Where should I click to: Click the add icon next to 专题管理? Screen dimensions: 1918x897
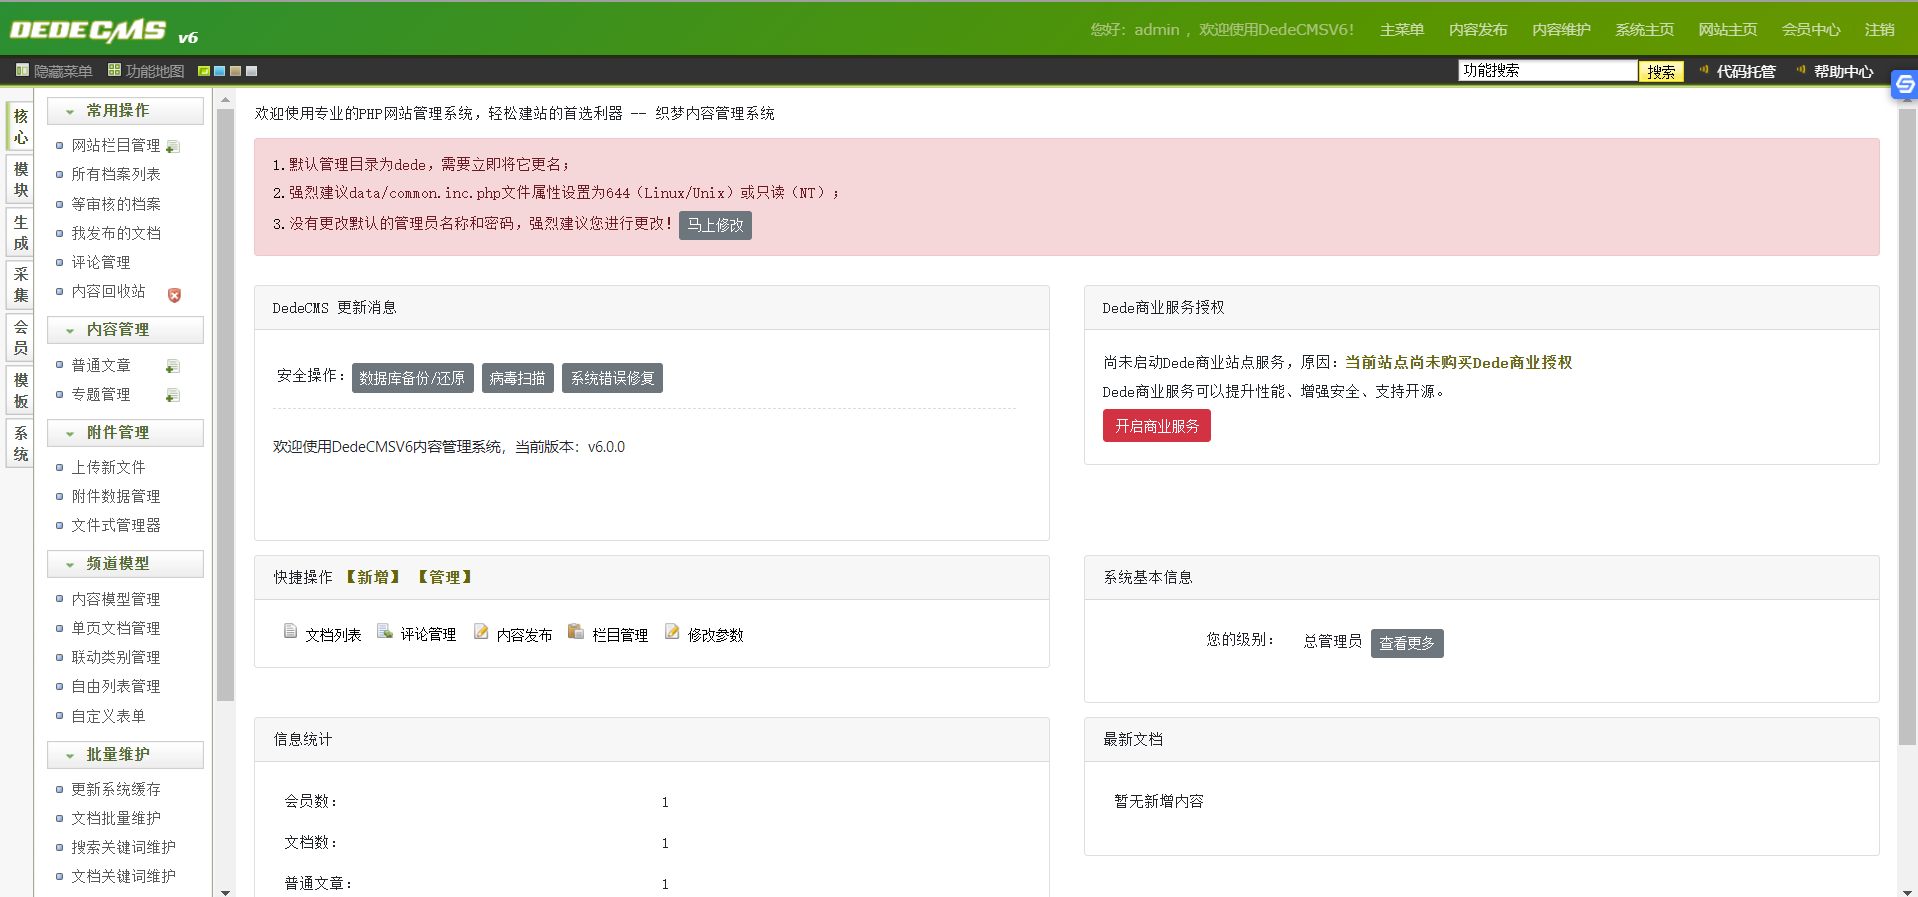pyautogui.click(x=173, y=396)
